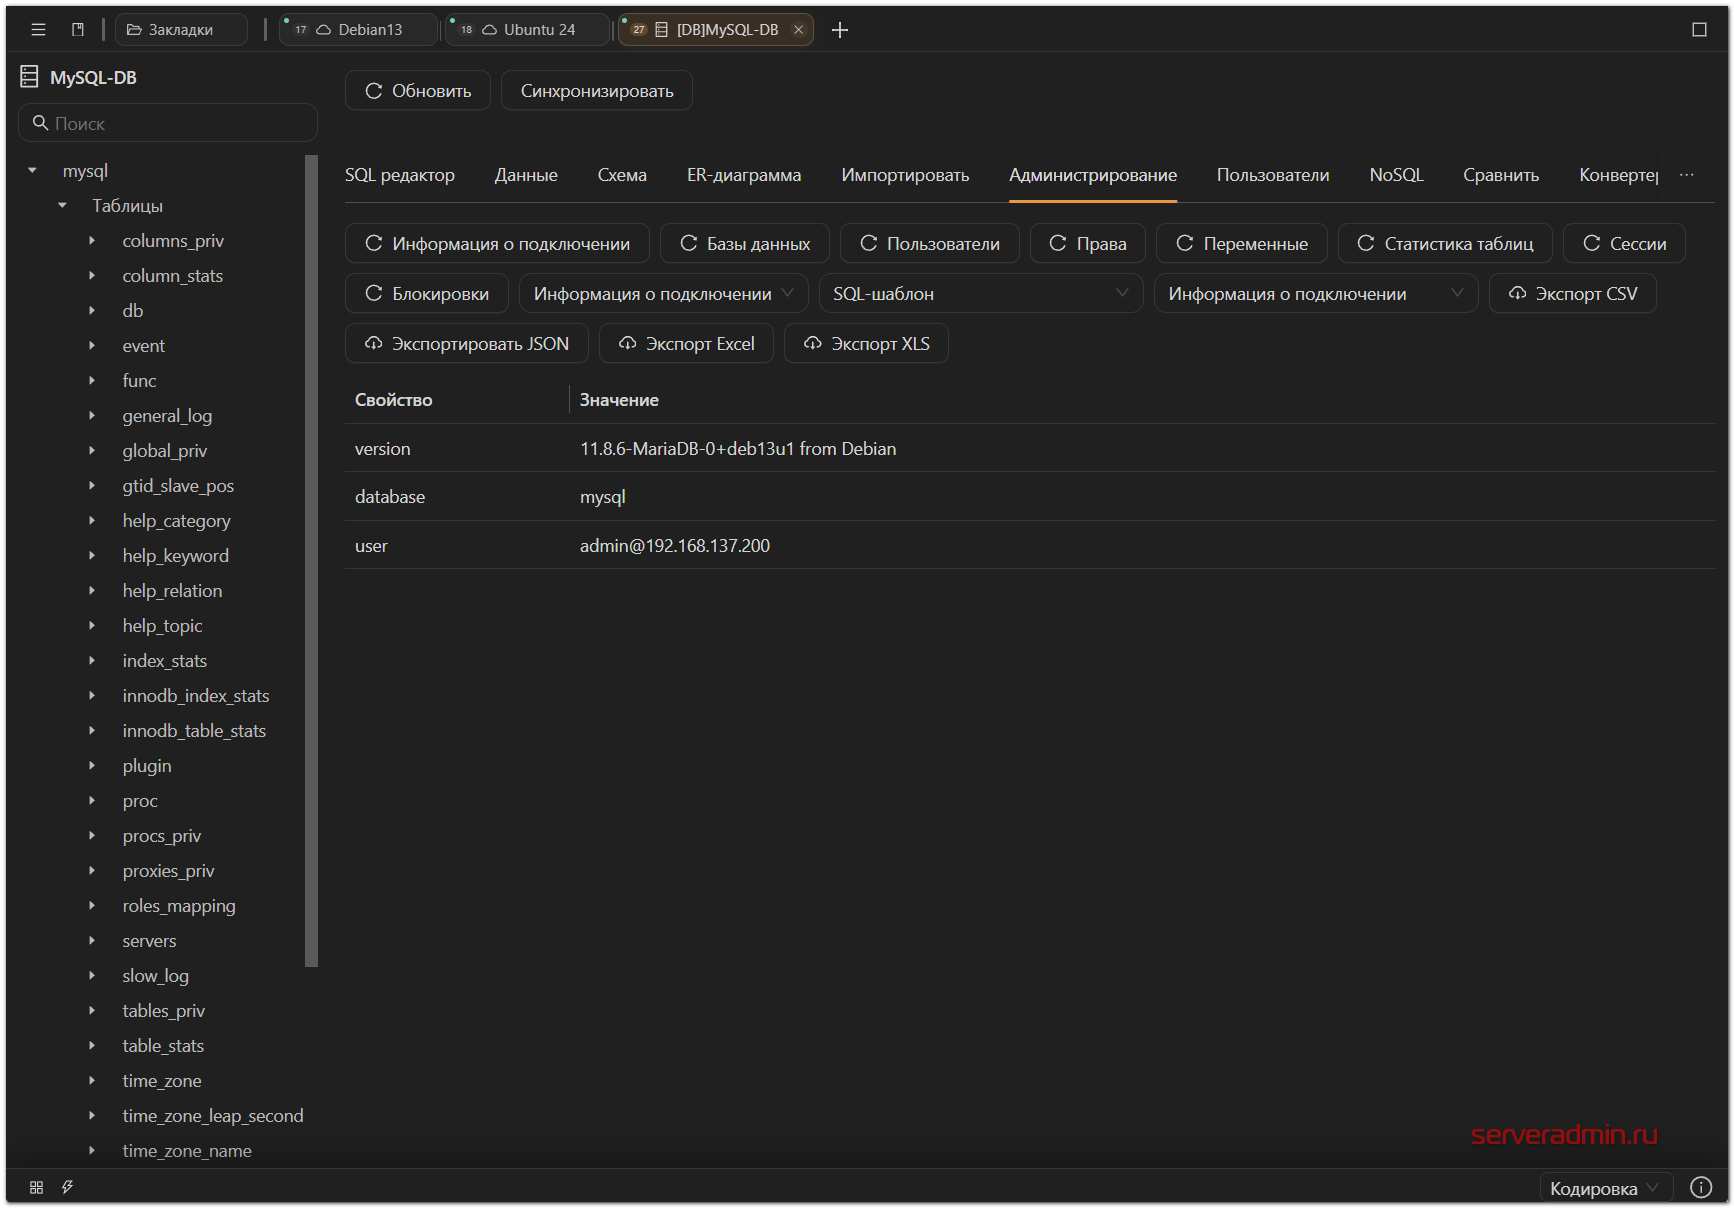Close the [DB]MySQL-DB tab
The height and width of the screenshot is (1208, 1734).
798,30
